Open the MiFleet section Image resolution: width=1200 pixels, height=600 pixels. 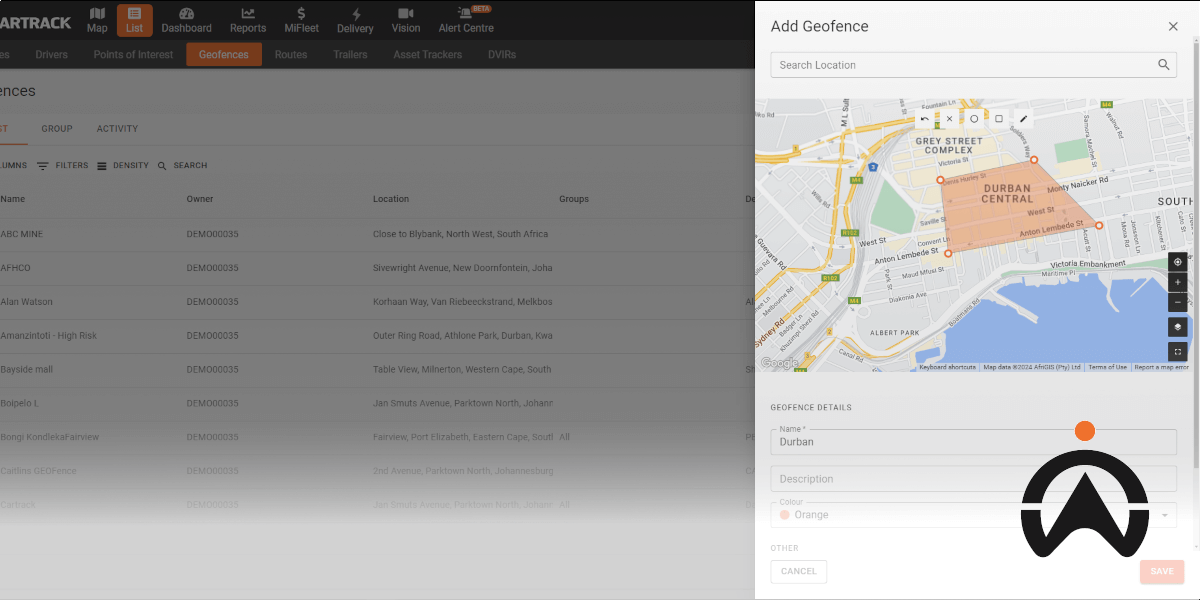tap(301, 20)
